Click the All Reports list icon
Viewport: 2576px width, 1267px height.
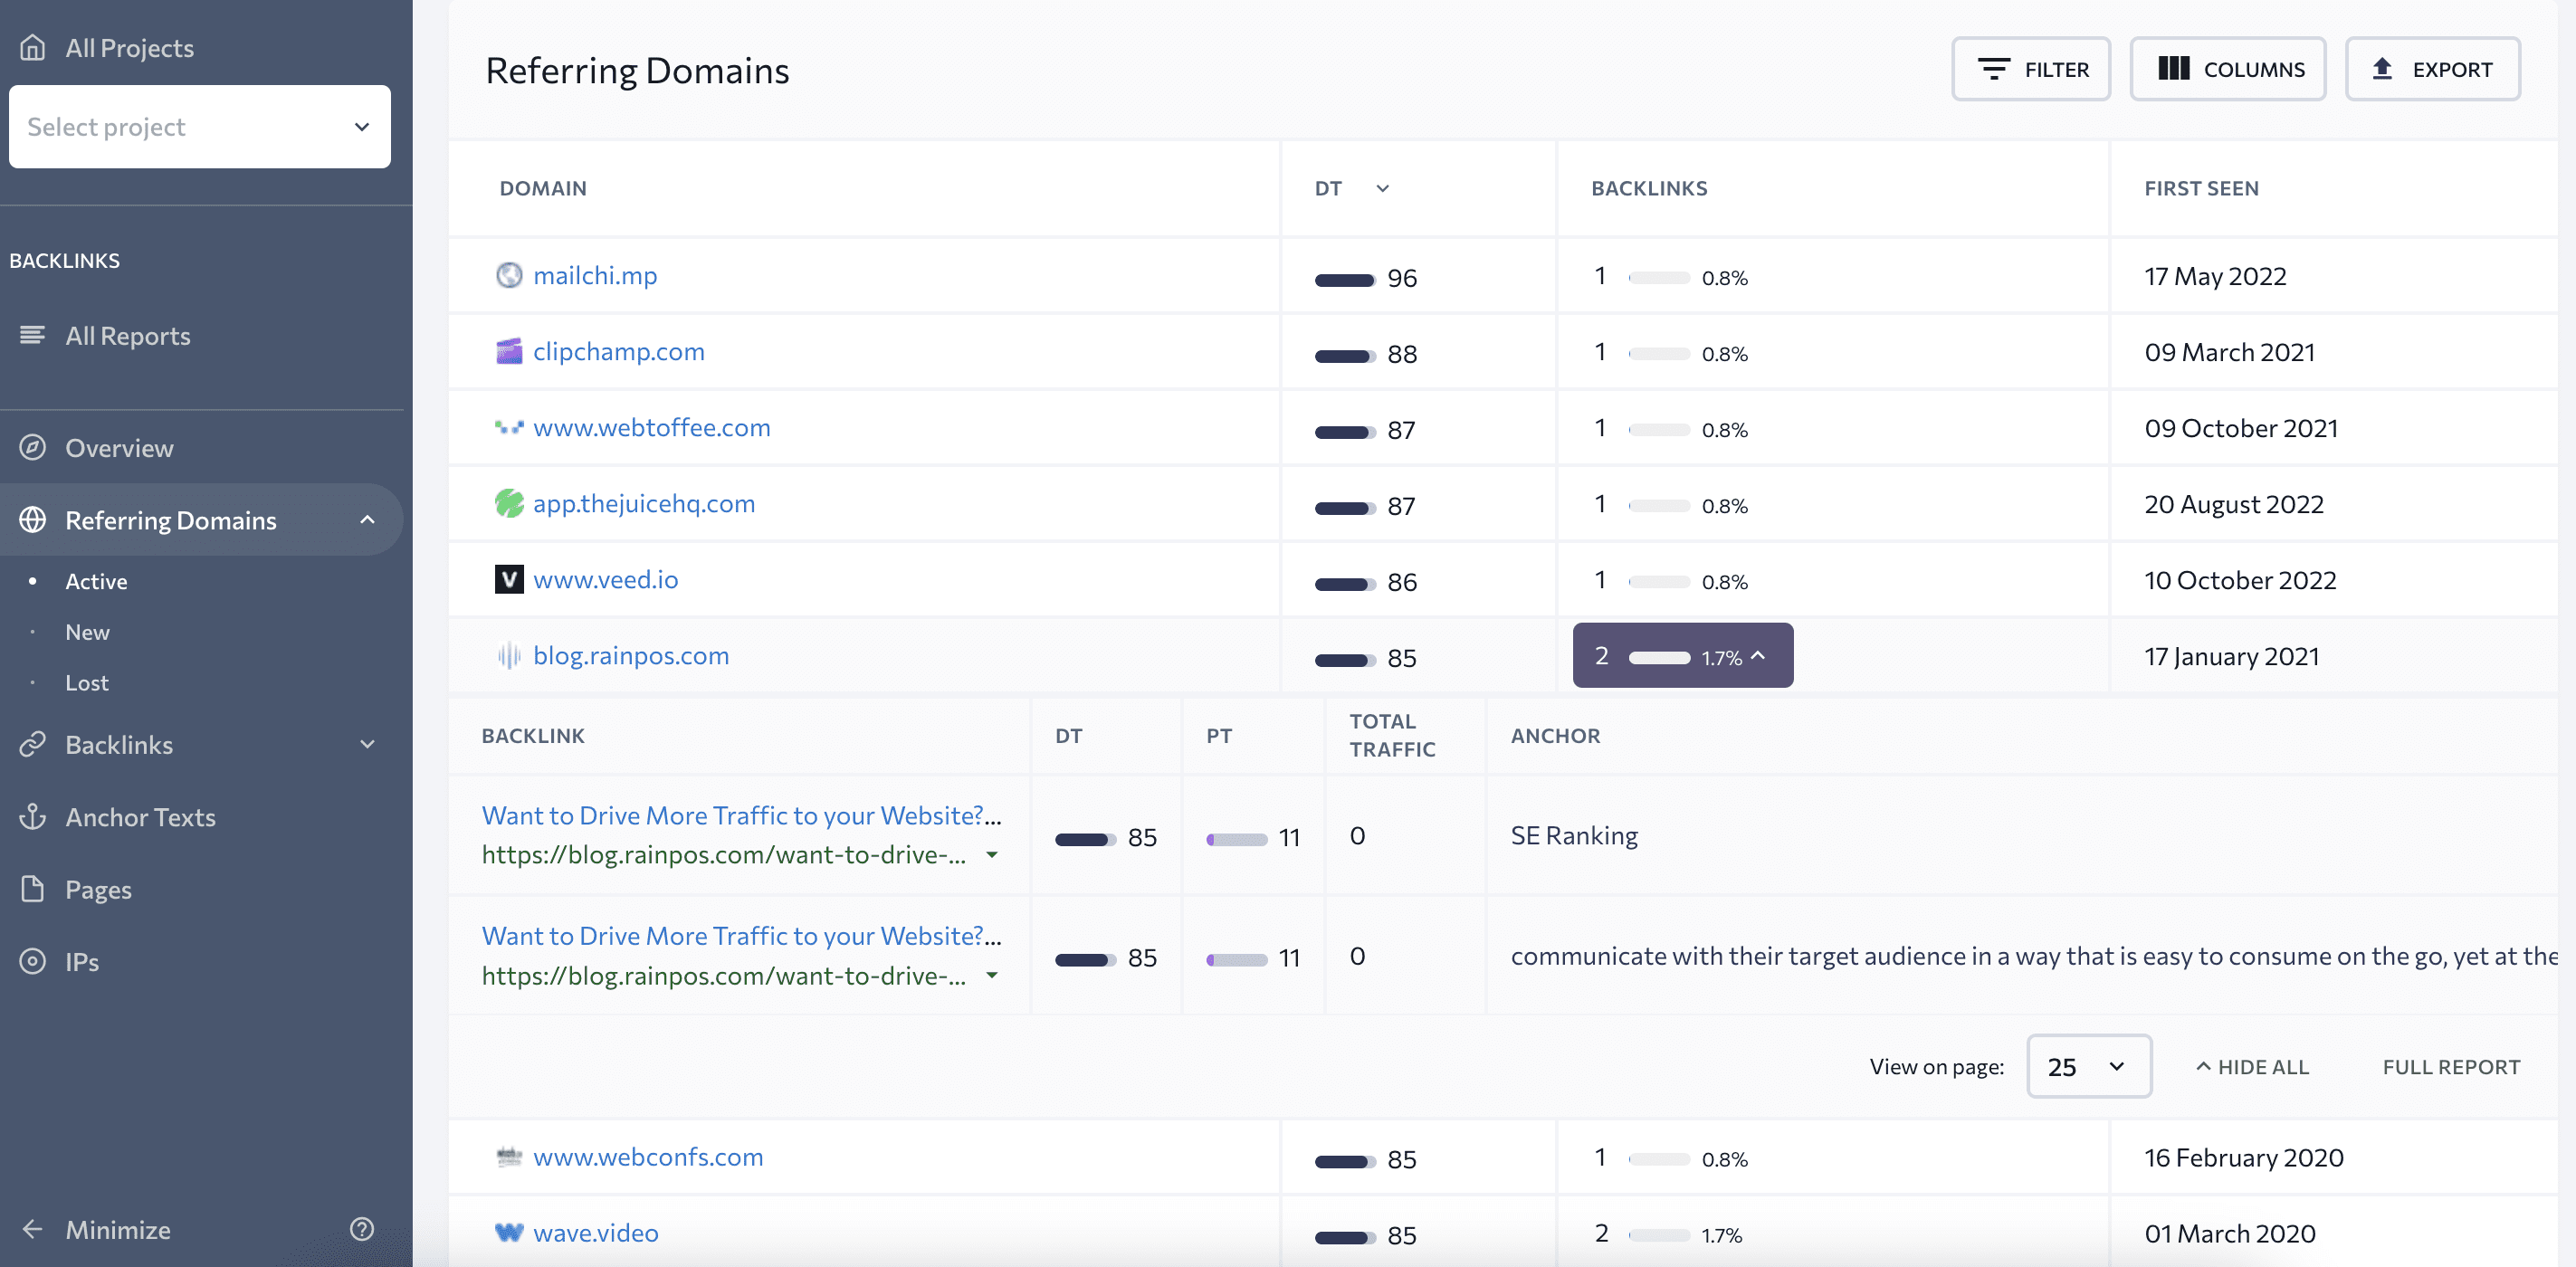tap(33, 335)
